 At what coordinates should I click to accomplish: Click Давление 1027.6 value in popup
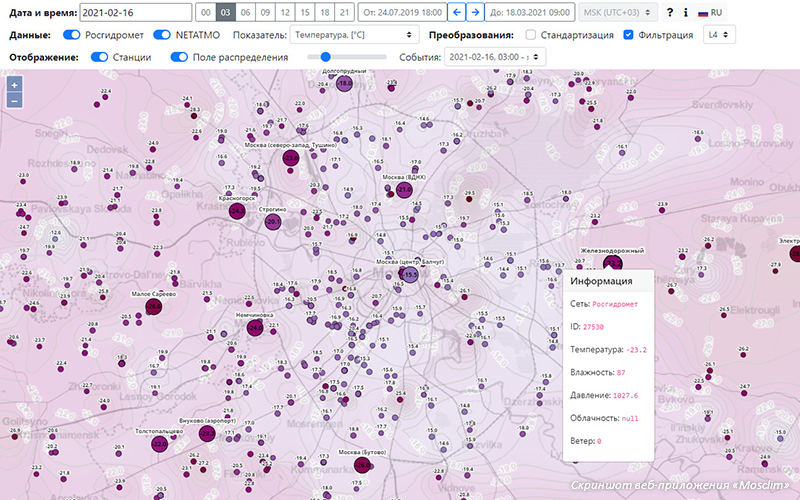click(626, 395)
